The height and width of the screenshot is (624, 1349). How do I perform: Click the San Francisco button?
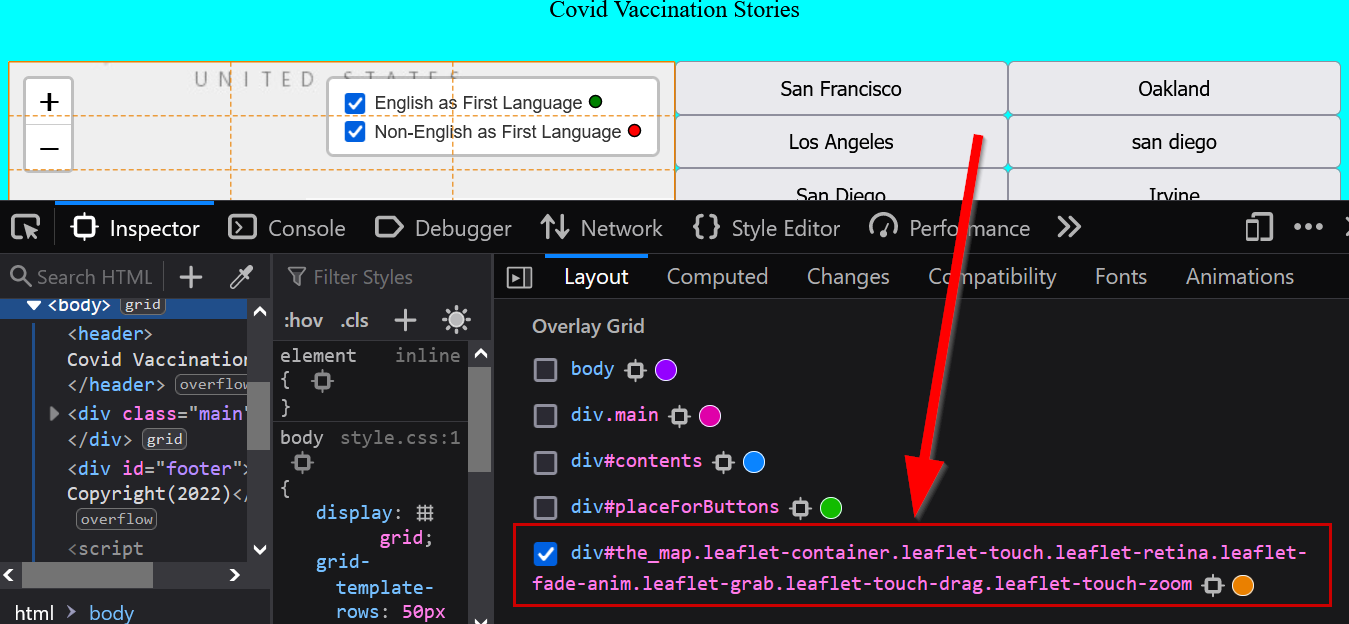pyautogui.click(x=840, y=89)
